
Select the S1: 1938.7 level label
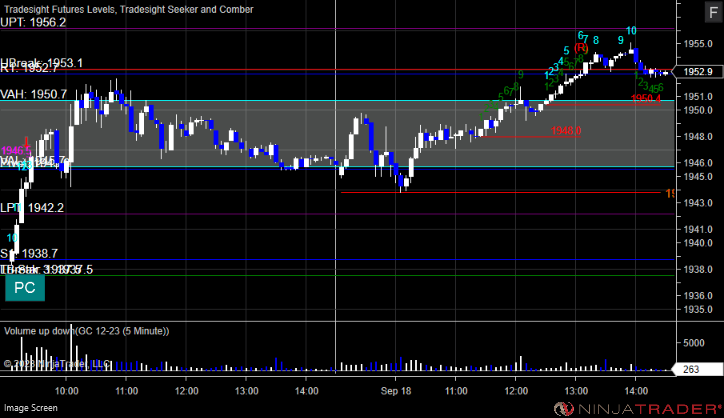pyautogui.click(x=29, y=253)
